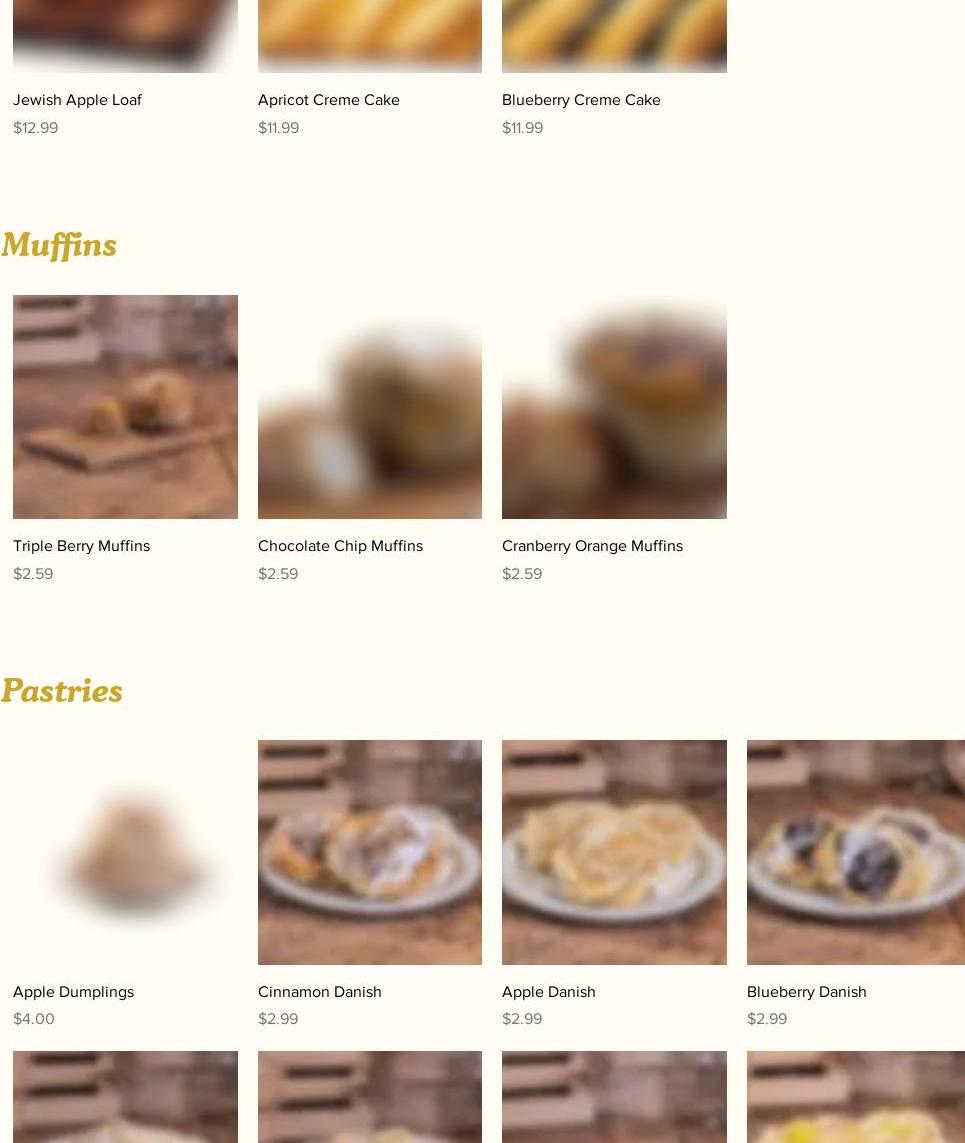The image size is (965, 1143).
Task: Open the Apricot Creme Cake title link
Action: tap(329, 100)
